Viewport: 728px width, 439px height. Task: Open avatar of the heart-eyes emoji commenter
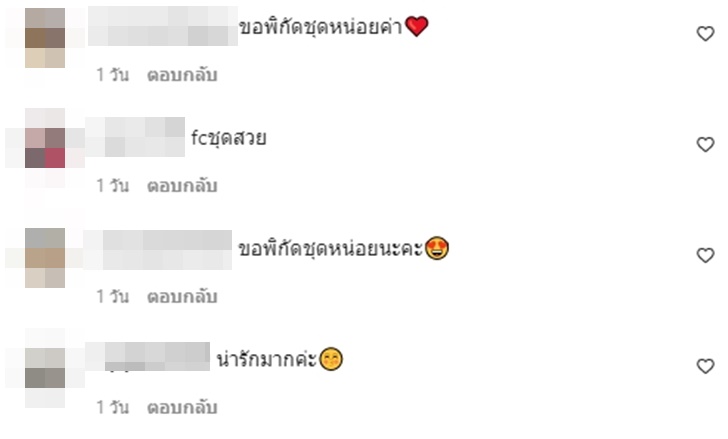pyautogui.click(x=45, y=258)
